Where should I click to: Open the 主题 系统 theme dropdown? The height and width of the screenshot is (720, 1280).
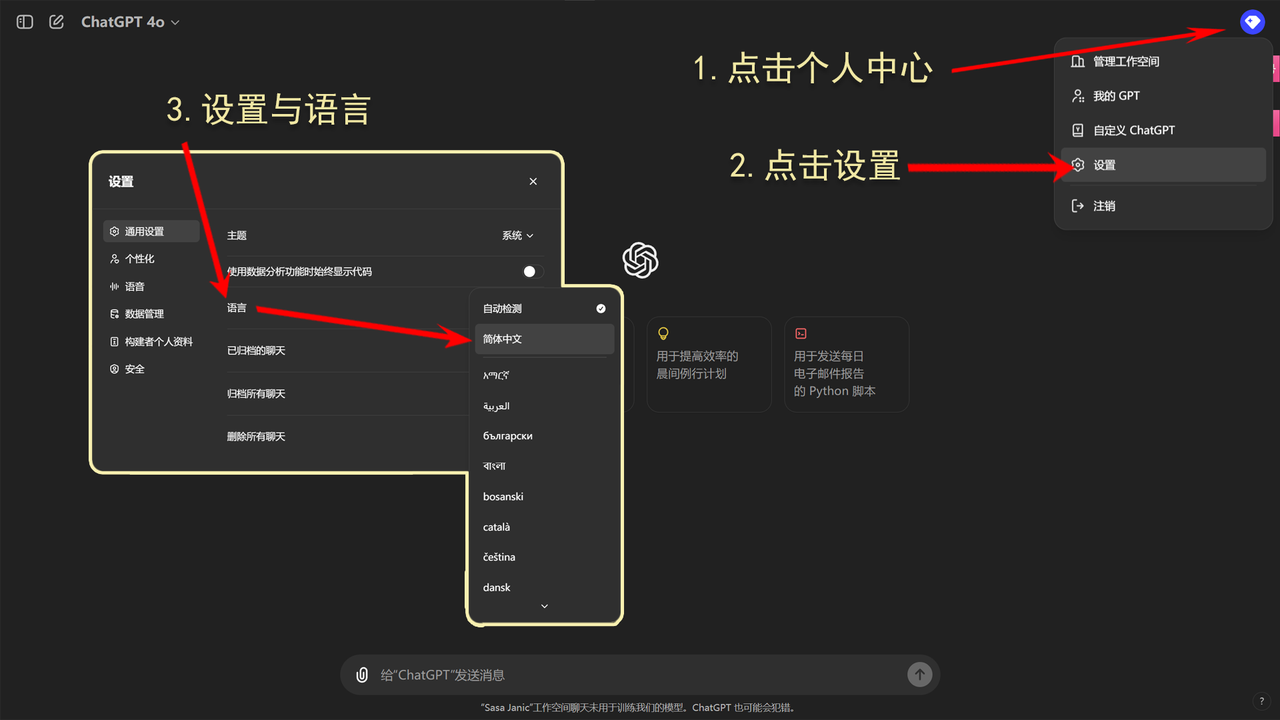point(518,236)
